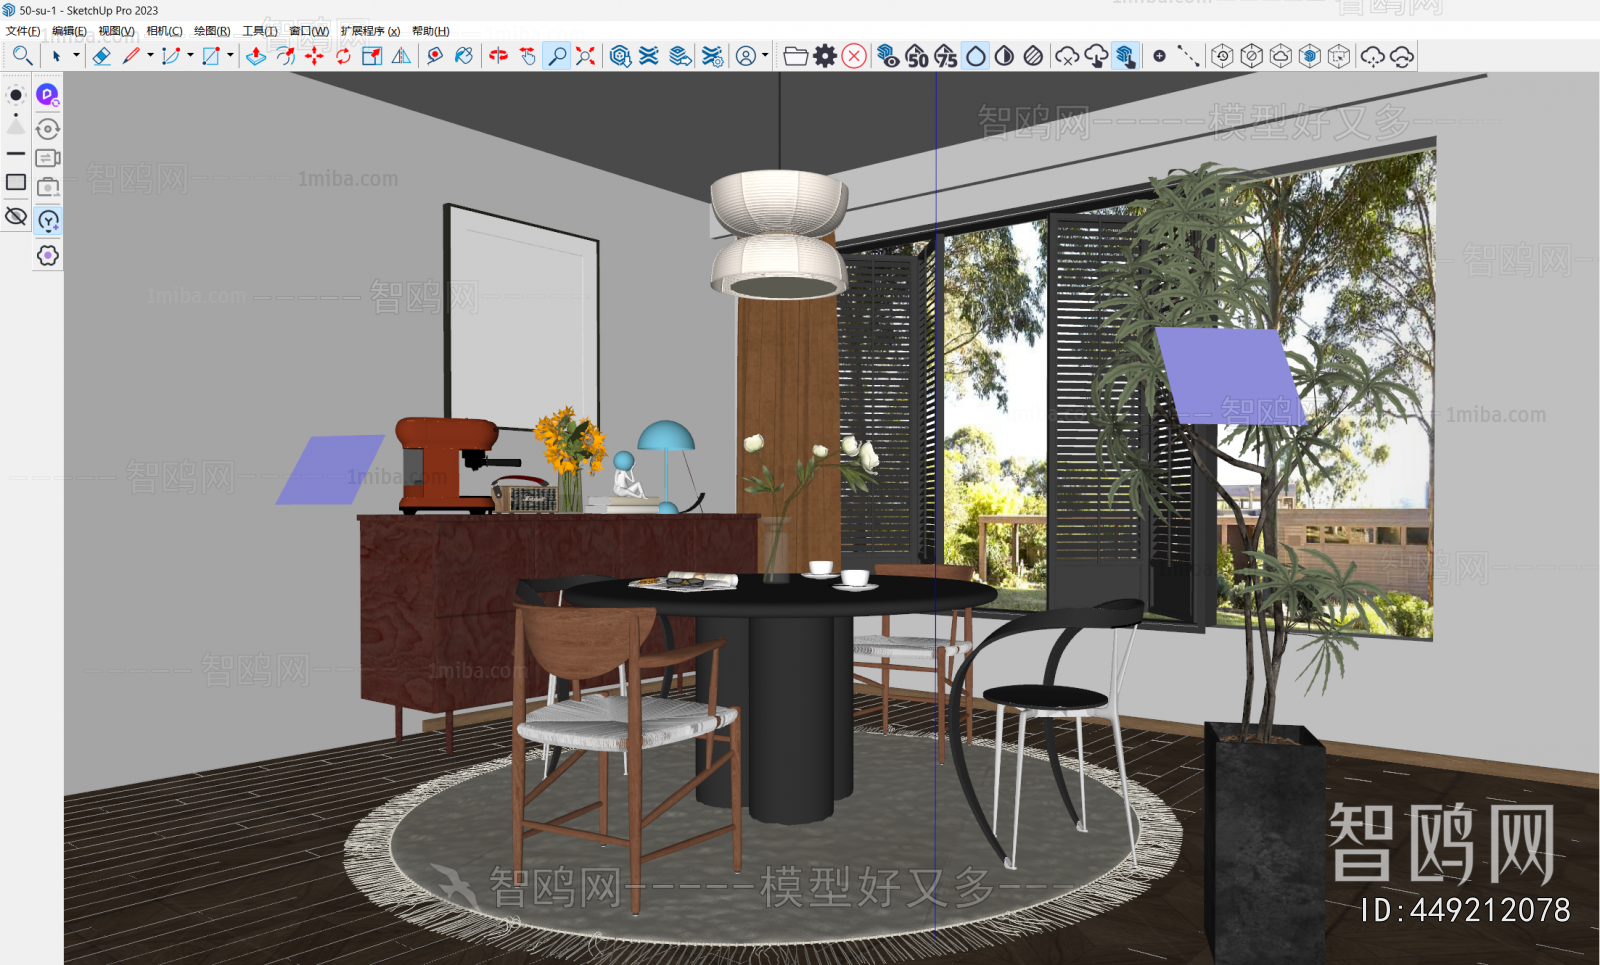The width and height of the screenshot is (1600, 965).
Task: Activate the Follow Me tool
Action: (x=285, y=56)
